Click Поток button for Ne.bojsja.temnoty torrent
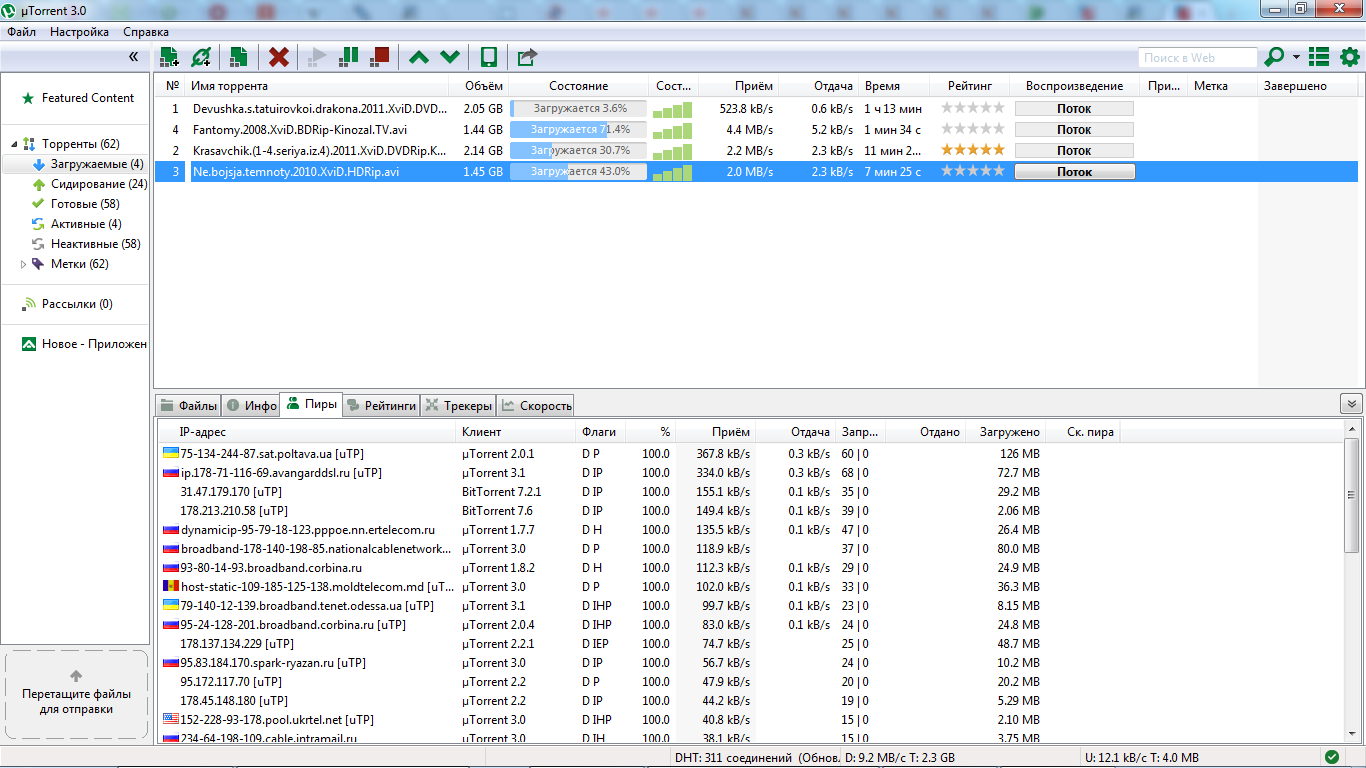This screenshot has height=768, width=1366. point(1074,171)
